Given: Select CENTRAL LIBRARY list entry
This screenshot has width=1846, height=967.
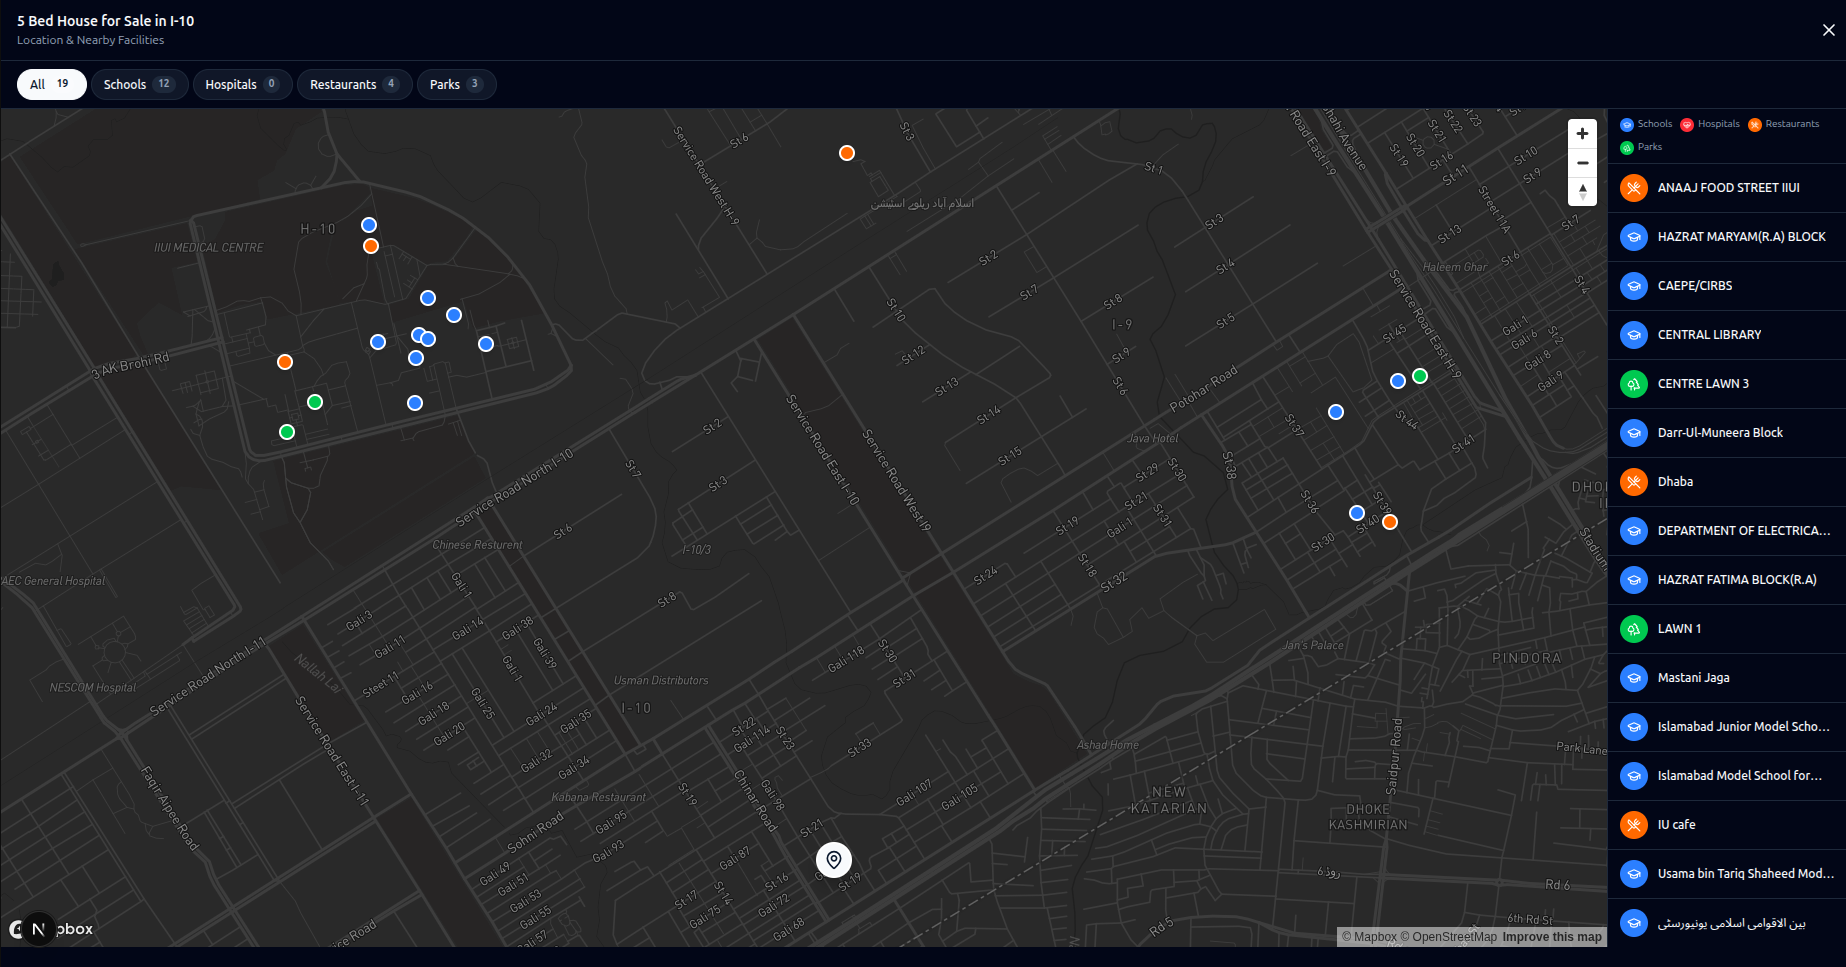Looking at the screenshot, I should coord(1727,335).
